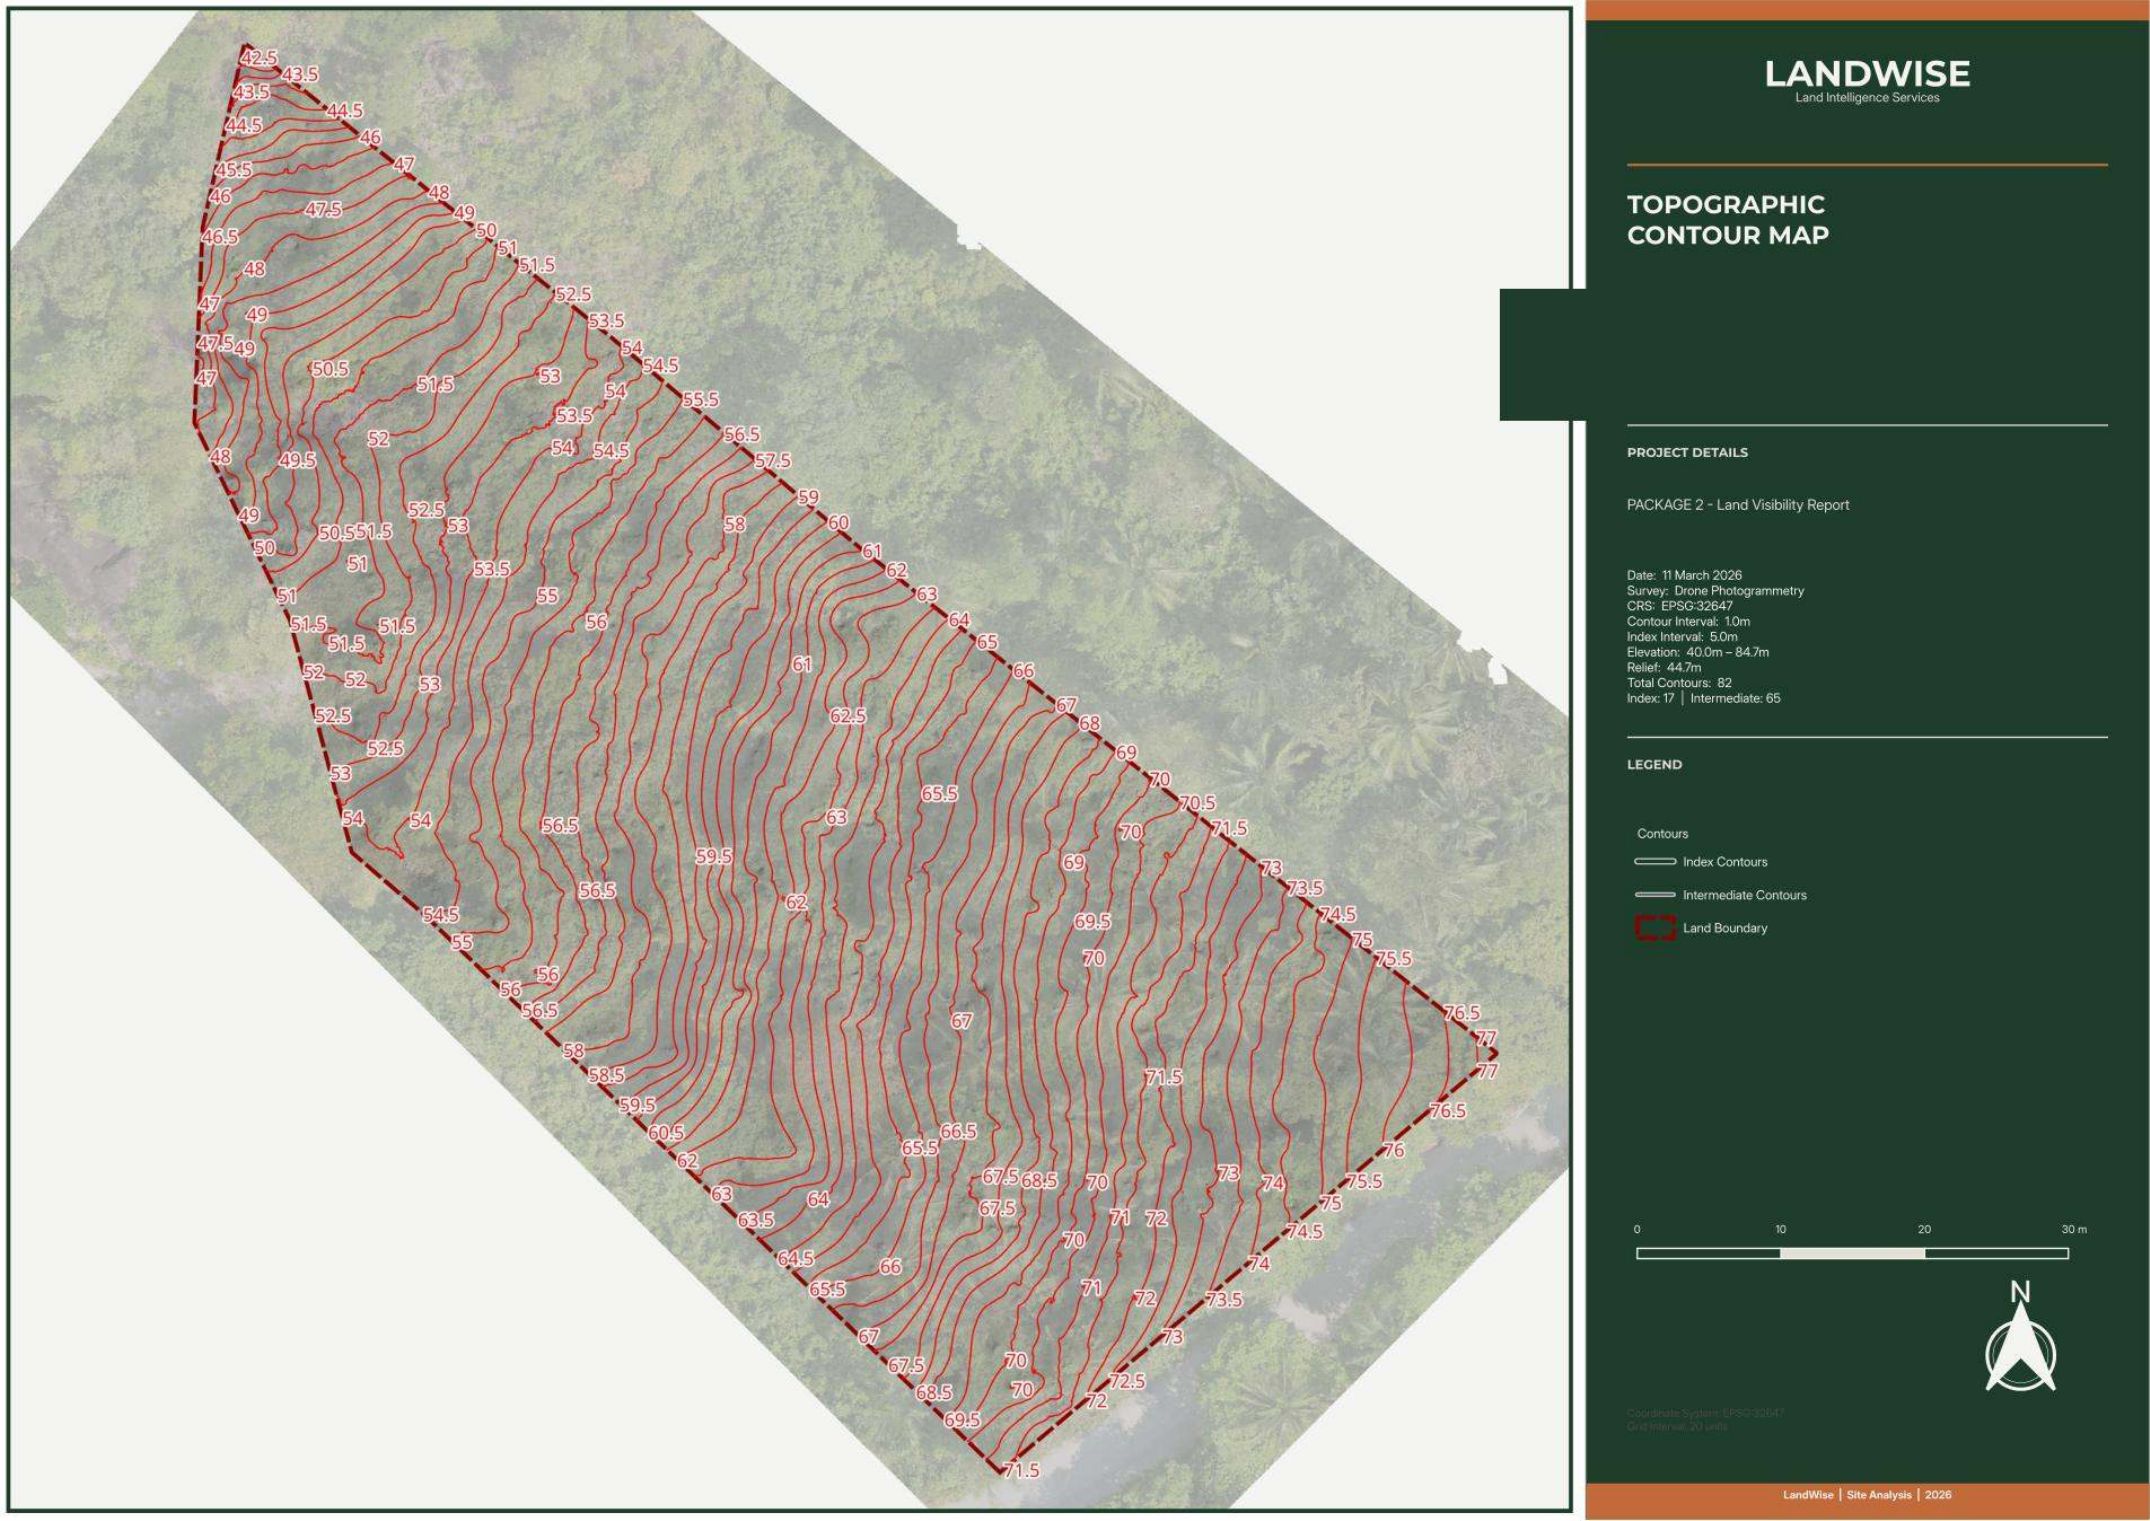This screenshot has height=1521, width=2150.
Task: Click the 72.5 contour label
Action: (1126, 1381)
